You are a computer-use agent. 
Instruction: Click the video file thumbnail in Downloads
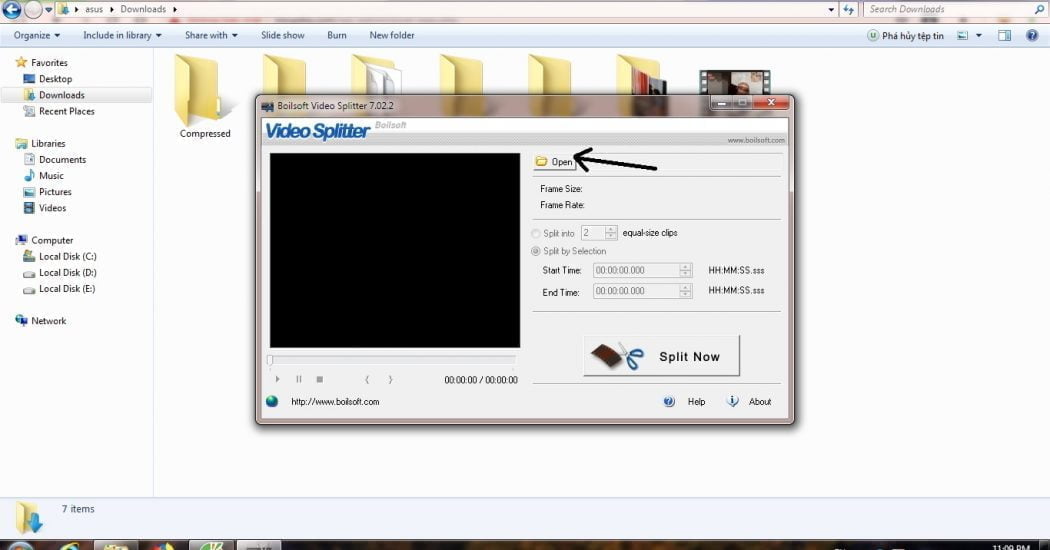coord(735,83)
